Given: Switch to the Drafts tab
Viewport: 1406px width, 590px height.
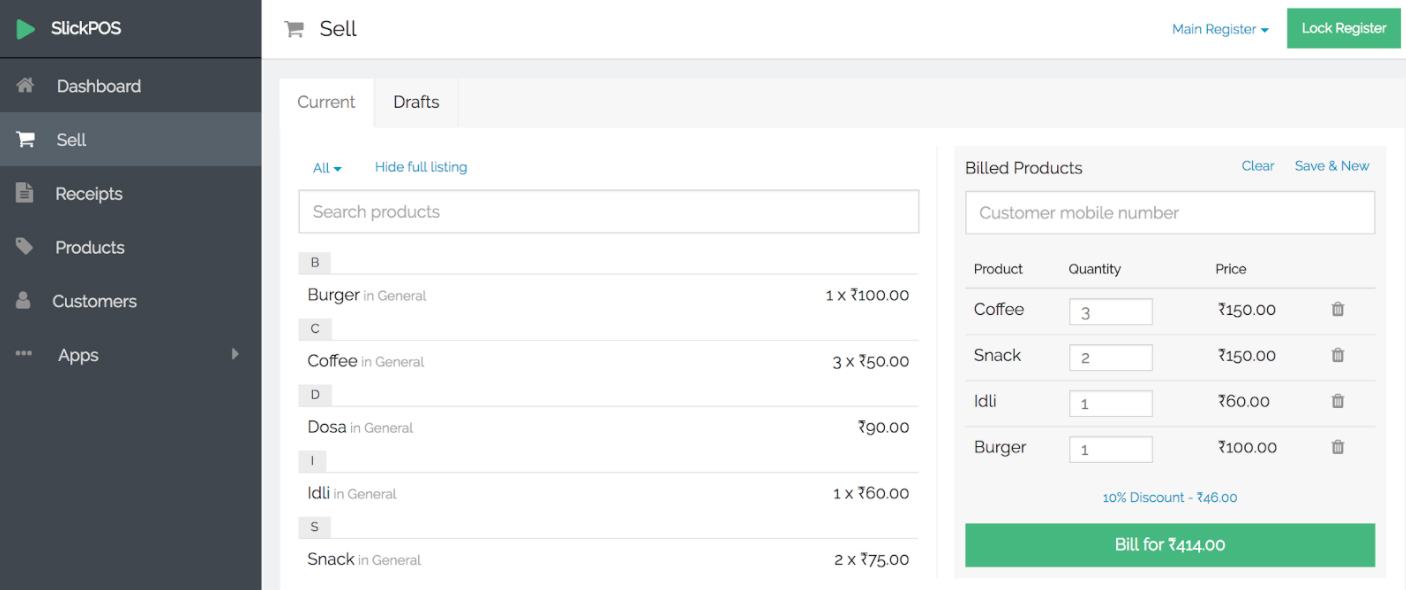Looking at the screenshot, I should point(416,102).
